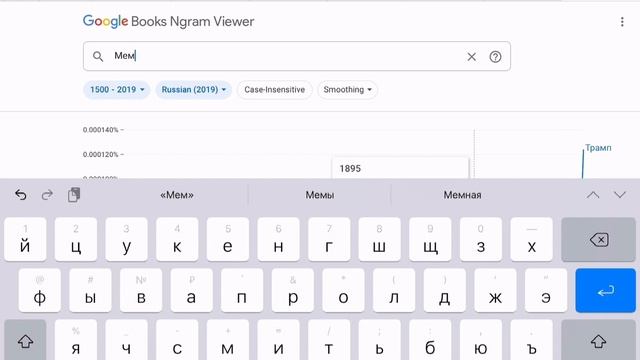Viewport: 640px width, 360px height.
Task: Tap the ч key
Action: (x=127, y=340)
